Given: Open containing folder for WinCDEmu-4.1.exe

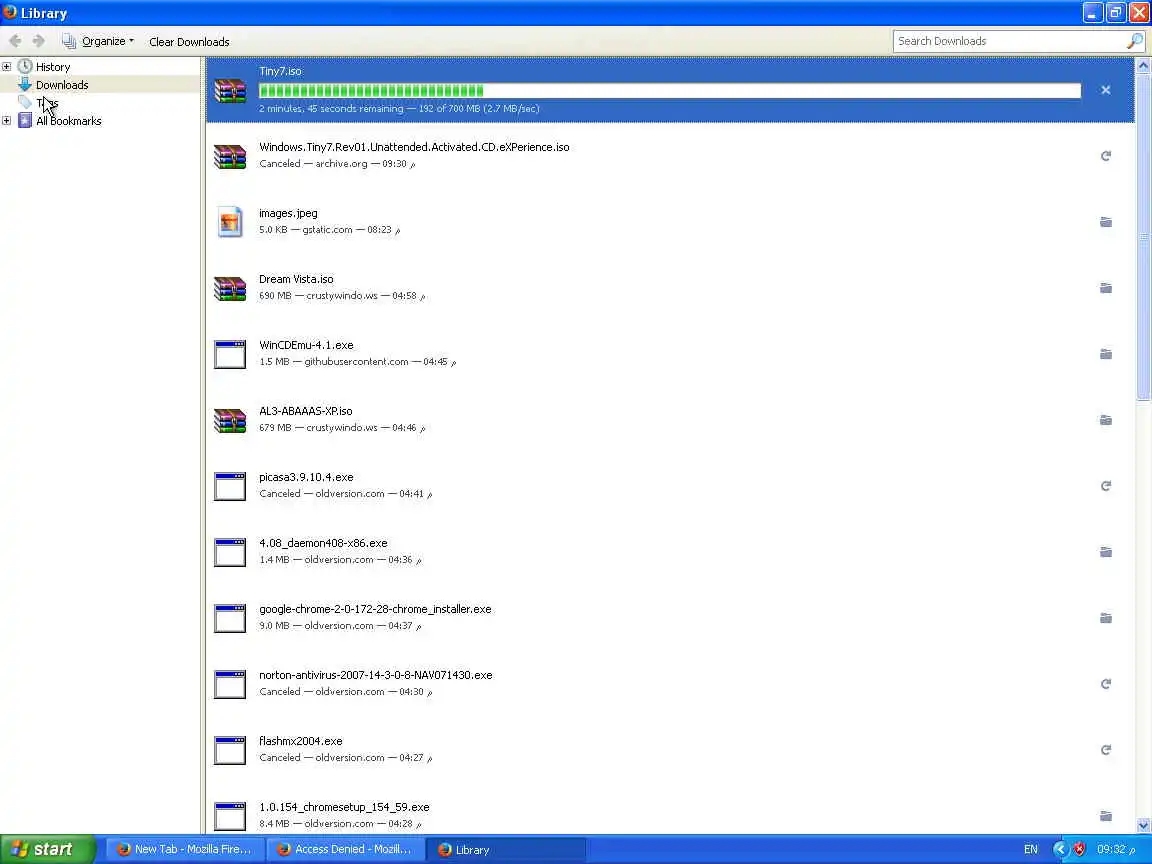Looking at the screenshot, I should coord(1105,354).
